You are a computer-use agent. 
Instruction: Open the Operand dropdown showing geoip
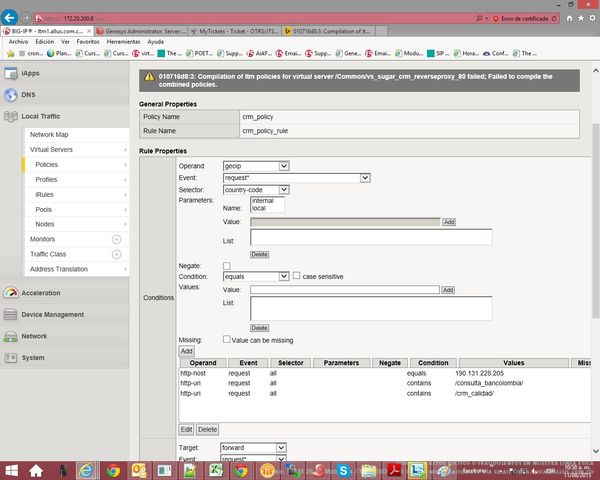coord(255,165)
